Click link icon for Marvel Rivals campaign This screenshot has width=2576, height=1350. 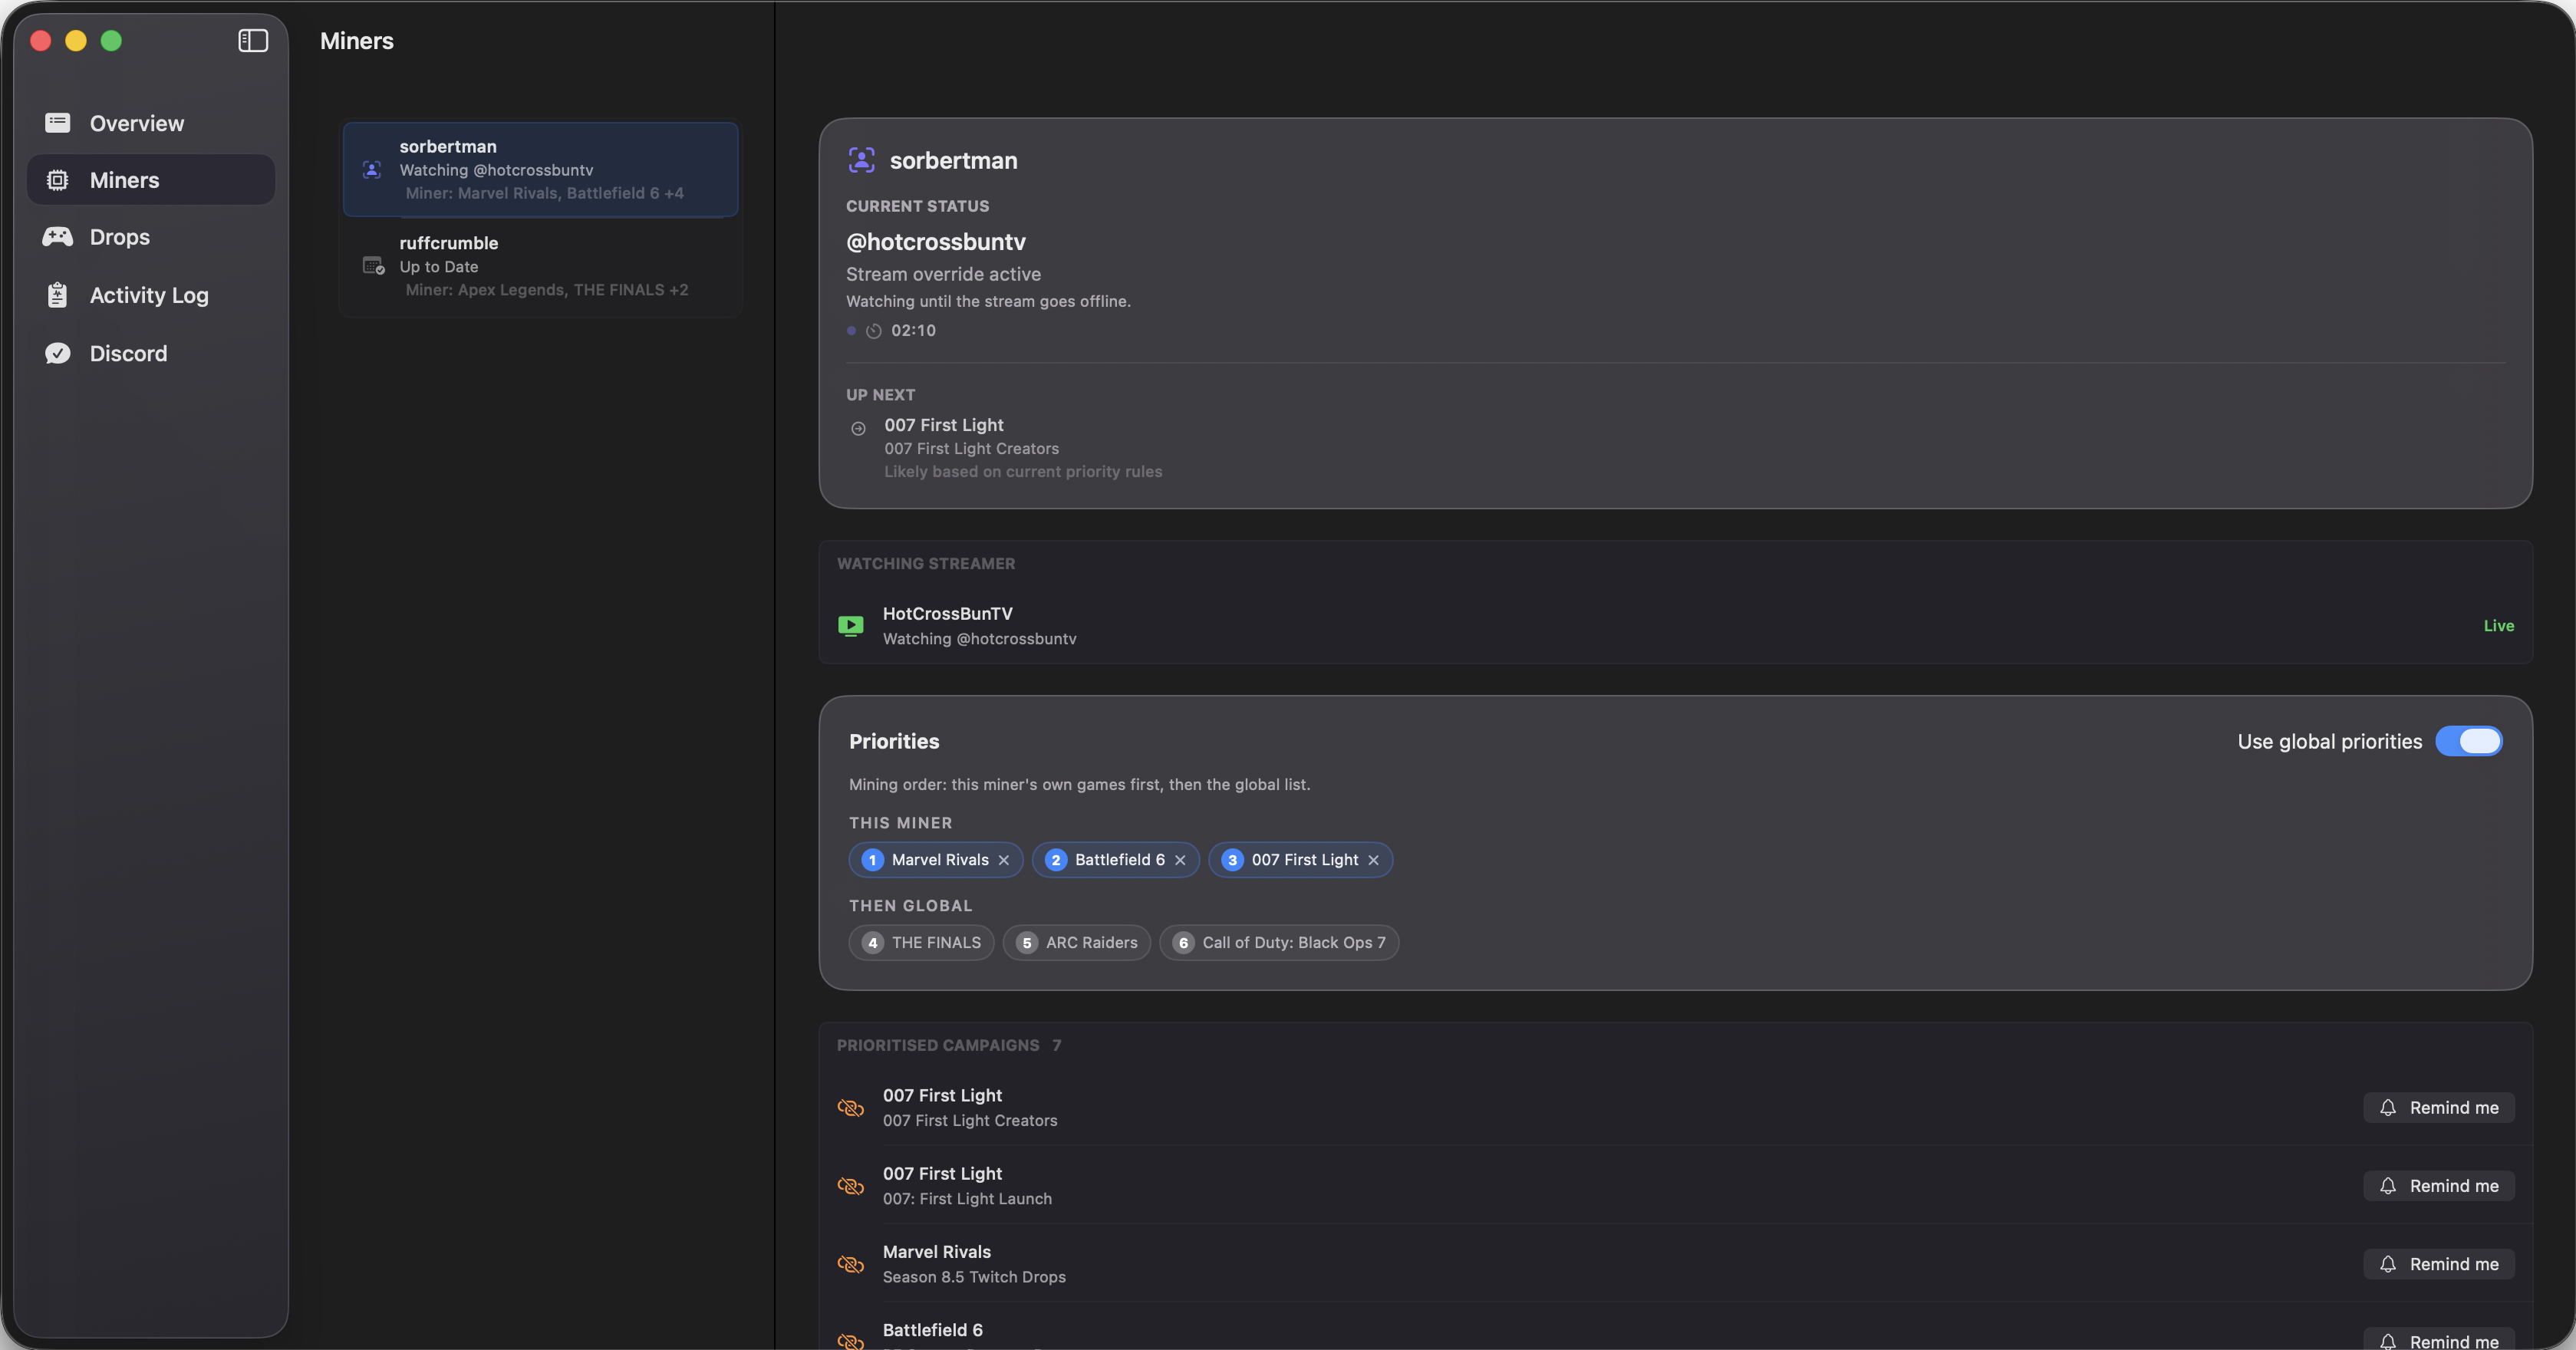coord(850,1264)
